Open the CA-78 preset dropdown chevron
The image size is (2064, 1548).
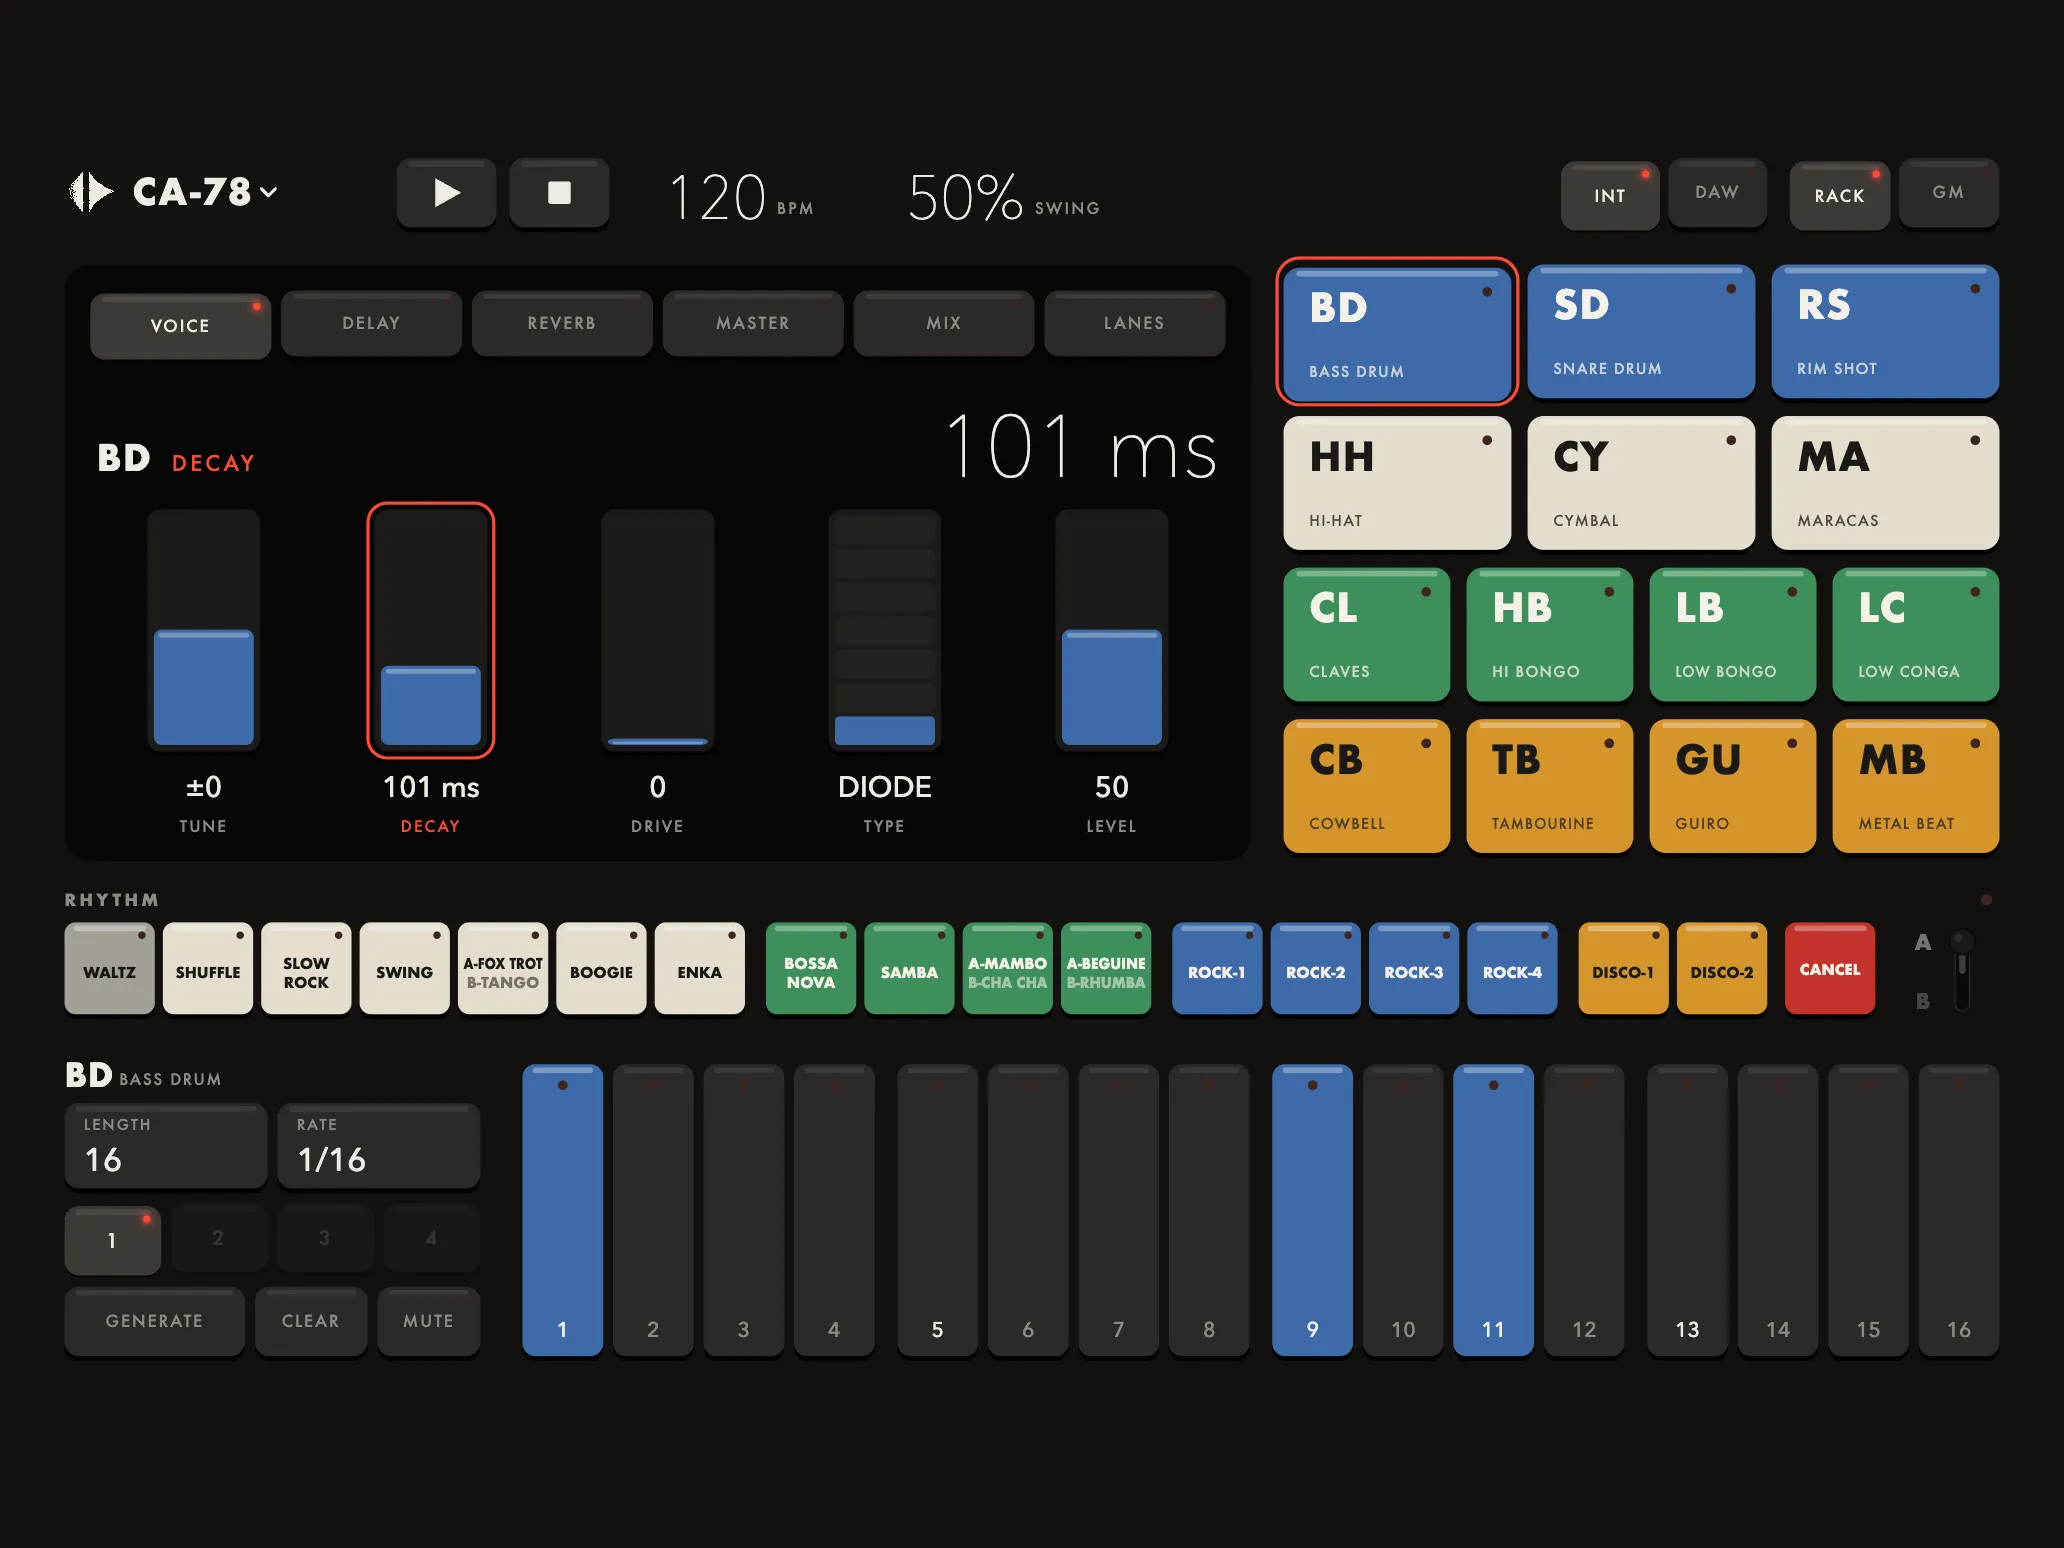pyautogui.click(x=269, y=192)
